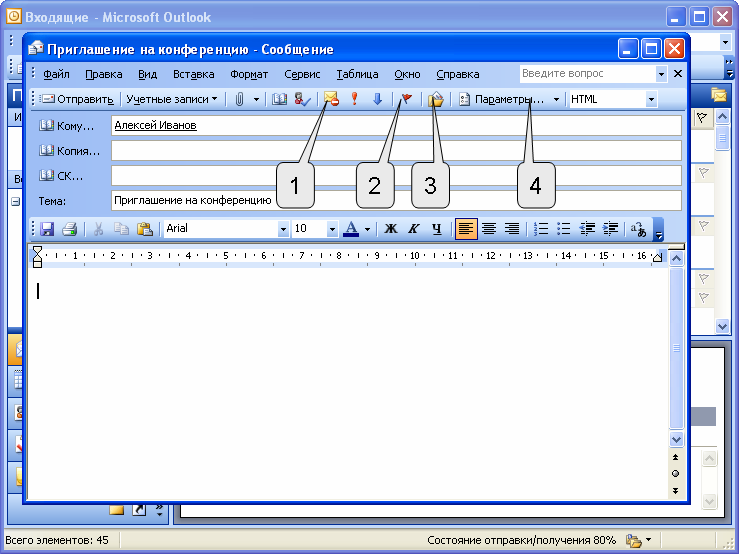Screen dimensions: 739x554
Task: Select align left button
Action: coord(466,229)
